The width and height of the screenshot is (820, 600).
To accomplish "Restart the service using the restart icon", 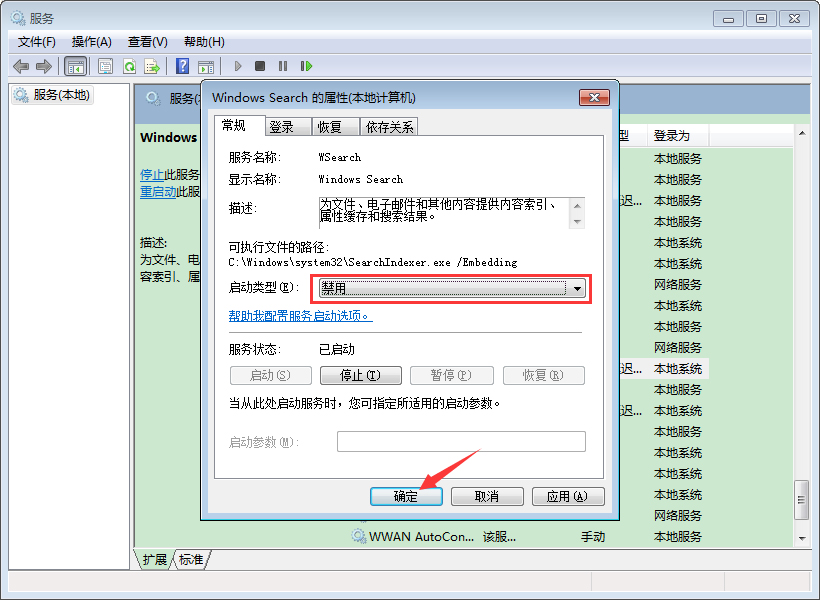I will (x=306, y=65).
